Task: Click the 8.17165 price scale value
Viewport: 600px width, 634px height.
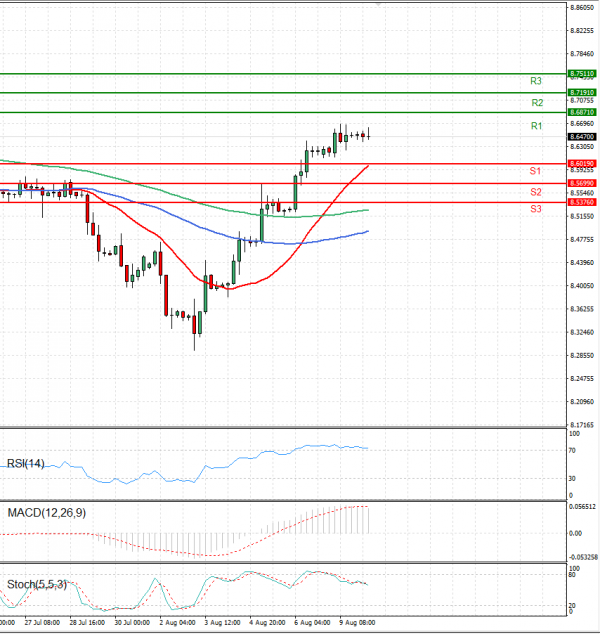Action: (x=582, y=425)
